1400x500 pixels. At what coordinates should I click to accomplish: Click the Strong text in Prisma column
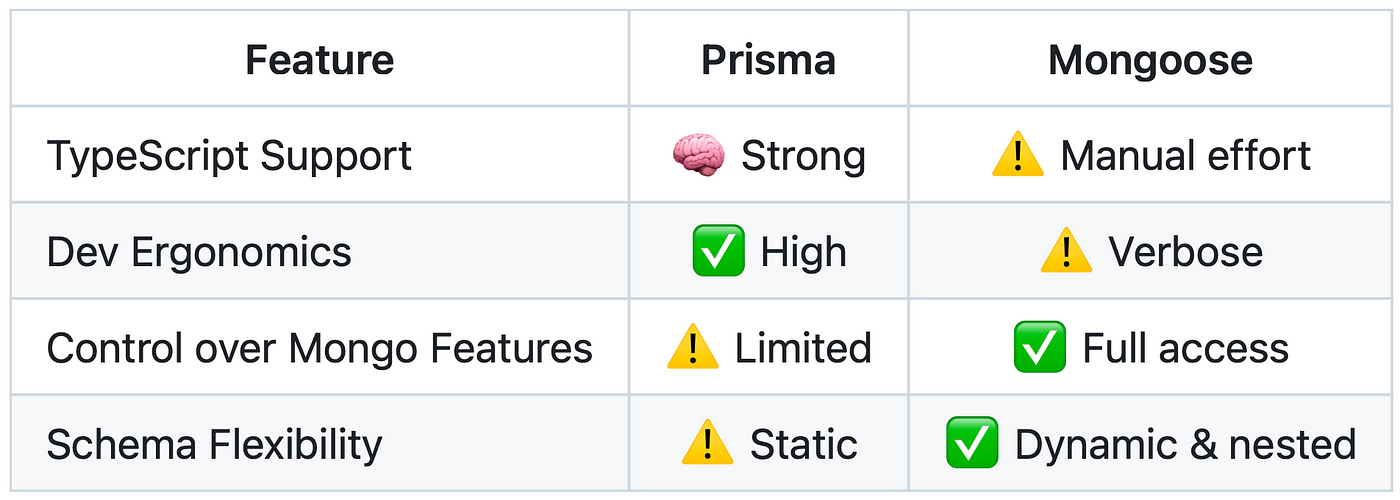point(803,157)
